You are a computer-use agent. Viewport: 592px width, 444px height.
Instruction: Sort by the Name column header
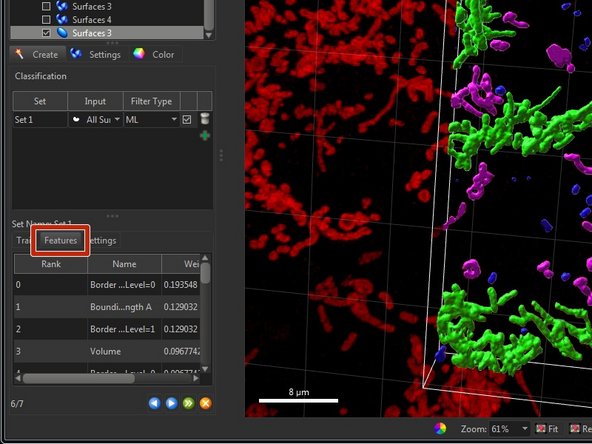124,264
